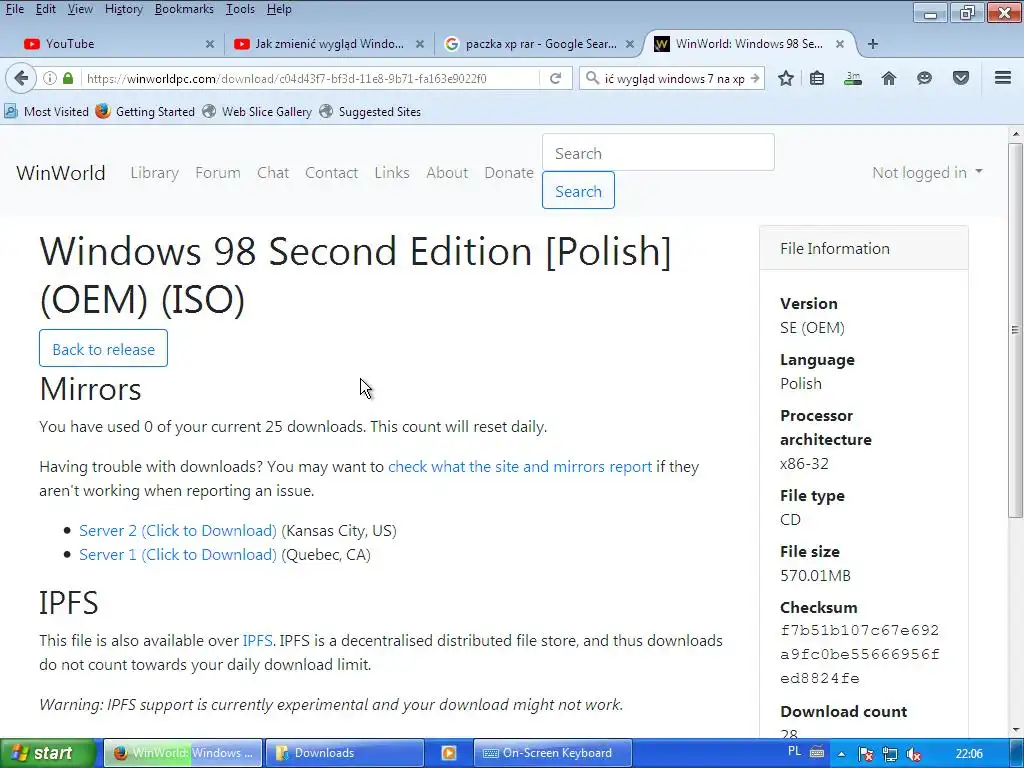Viewport: 1024px width, 768px height.
Task: Open Most Visited bookmarks folder
Action: click(46, 112)
